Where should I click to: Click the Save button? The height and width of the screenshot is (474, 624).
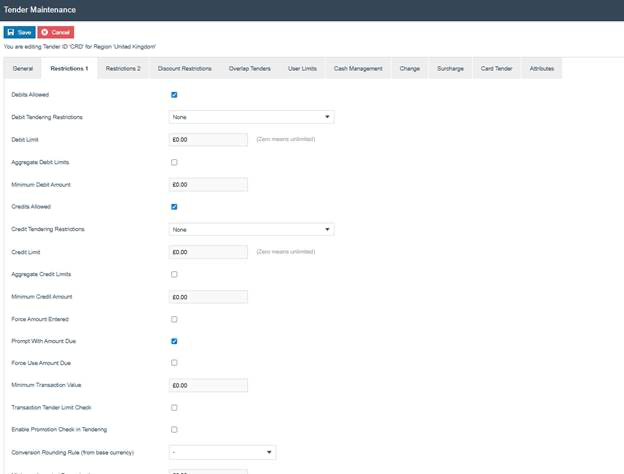pyautogui.click(x=20, y=32)
